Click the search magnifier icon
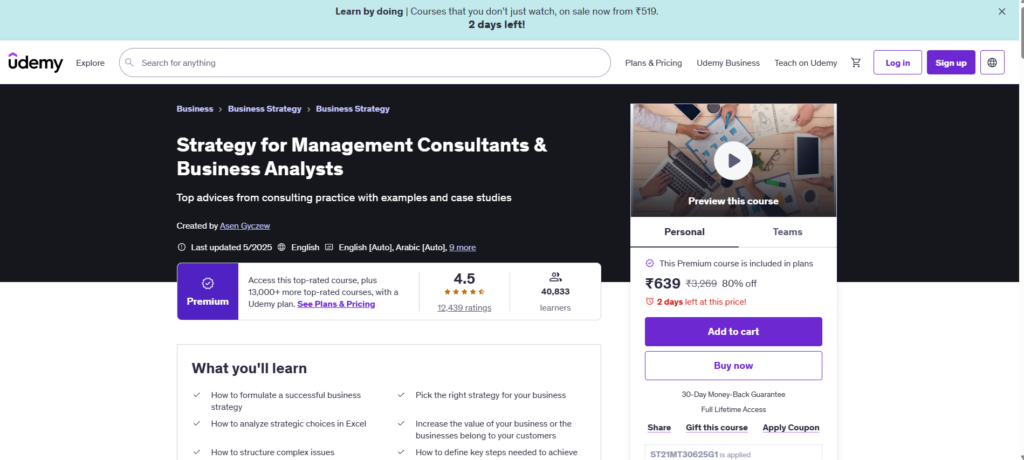1024x460 pixels. coord(129,63)
